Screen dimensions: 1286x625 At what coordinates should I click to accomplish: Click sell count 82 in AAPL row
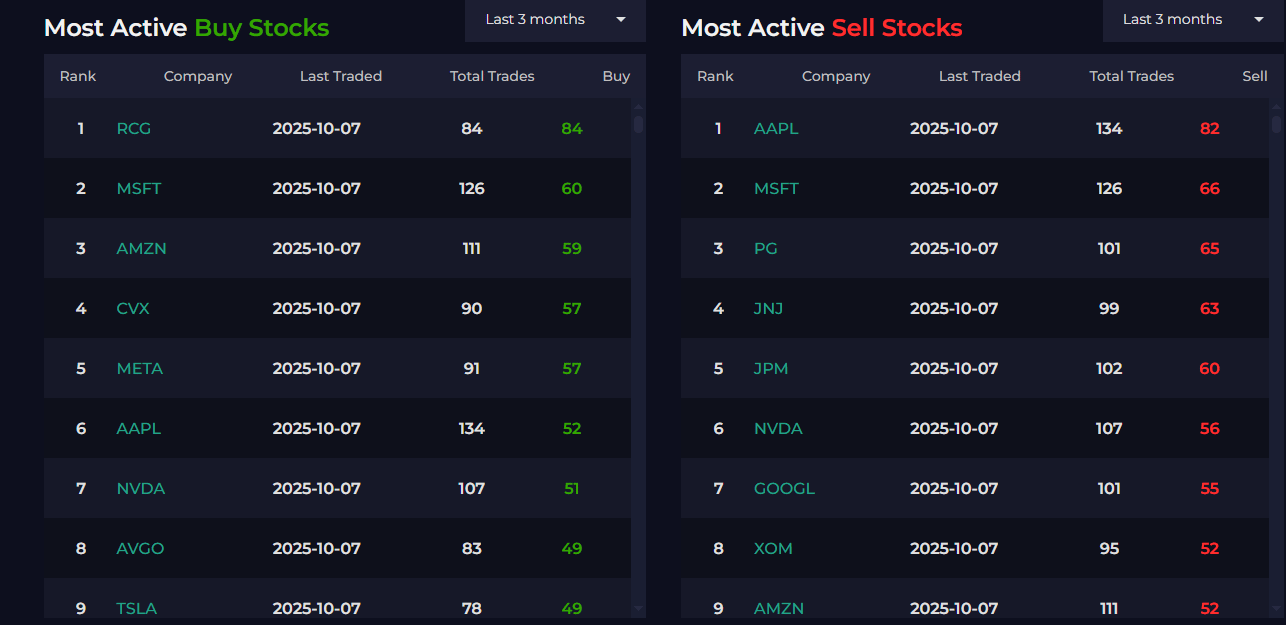click(x=1210, y=128)
